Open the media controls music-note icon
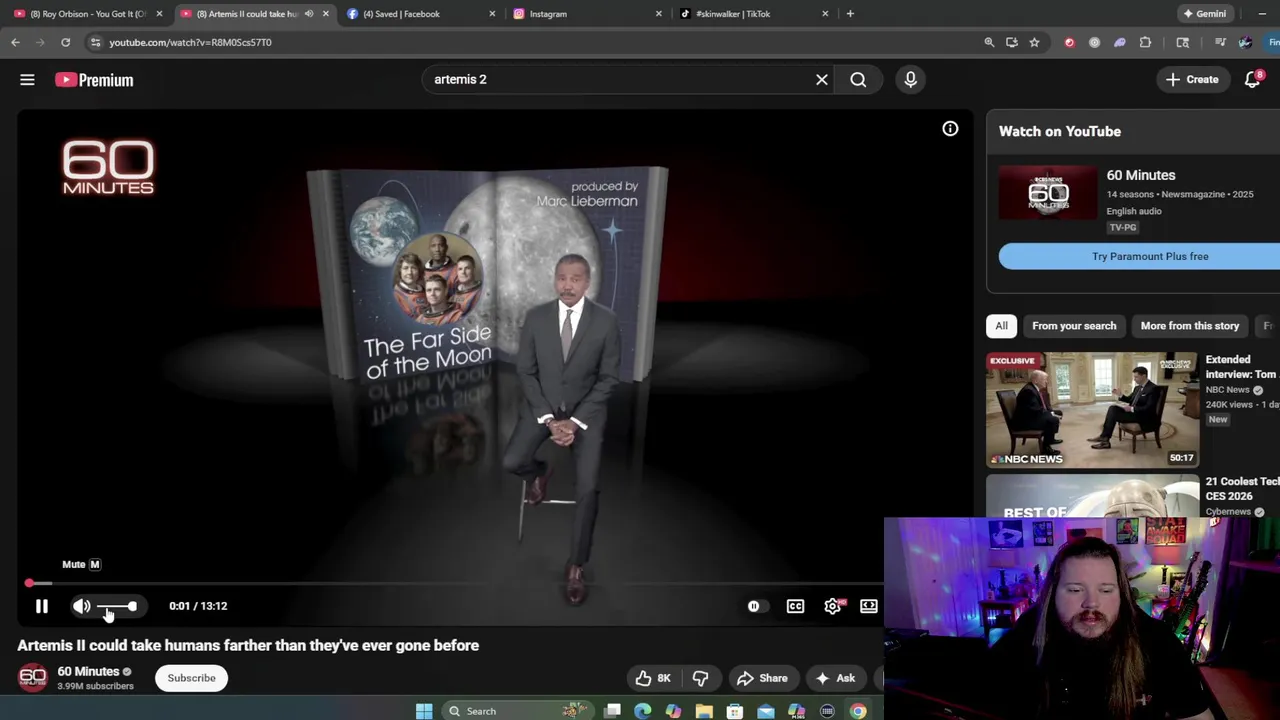 tap(1220, 42)
